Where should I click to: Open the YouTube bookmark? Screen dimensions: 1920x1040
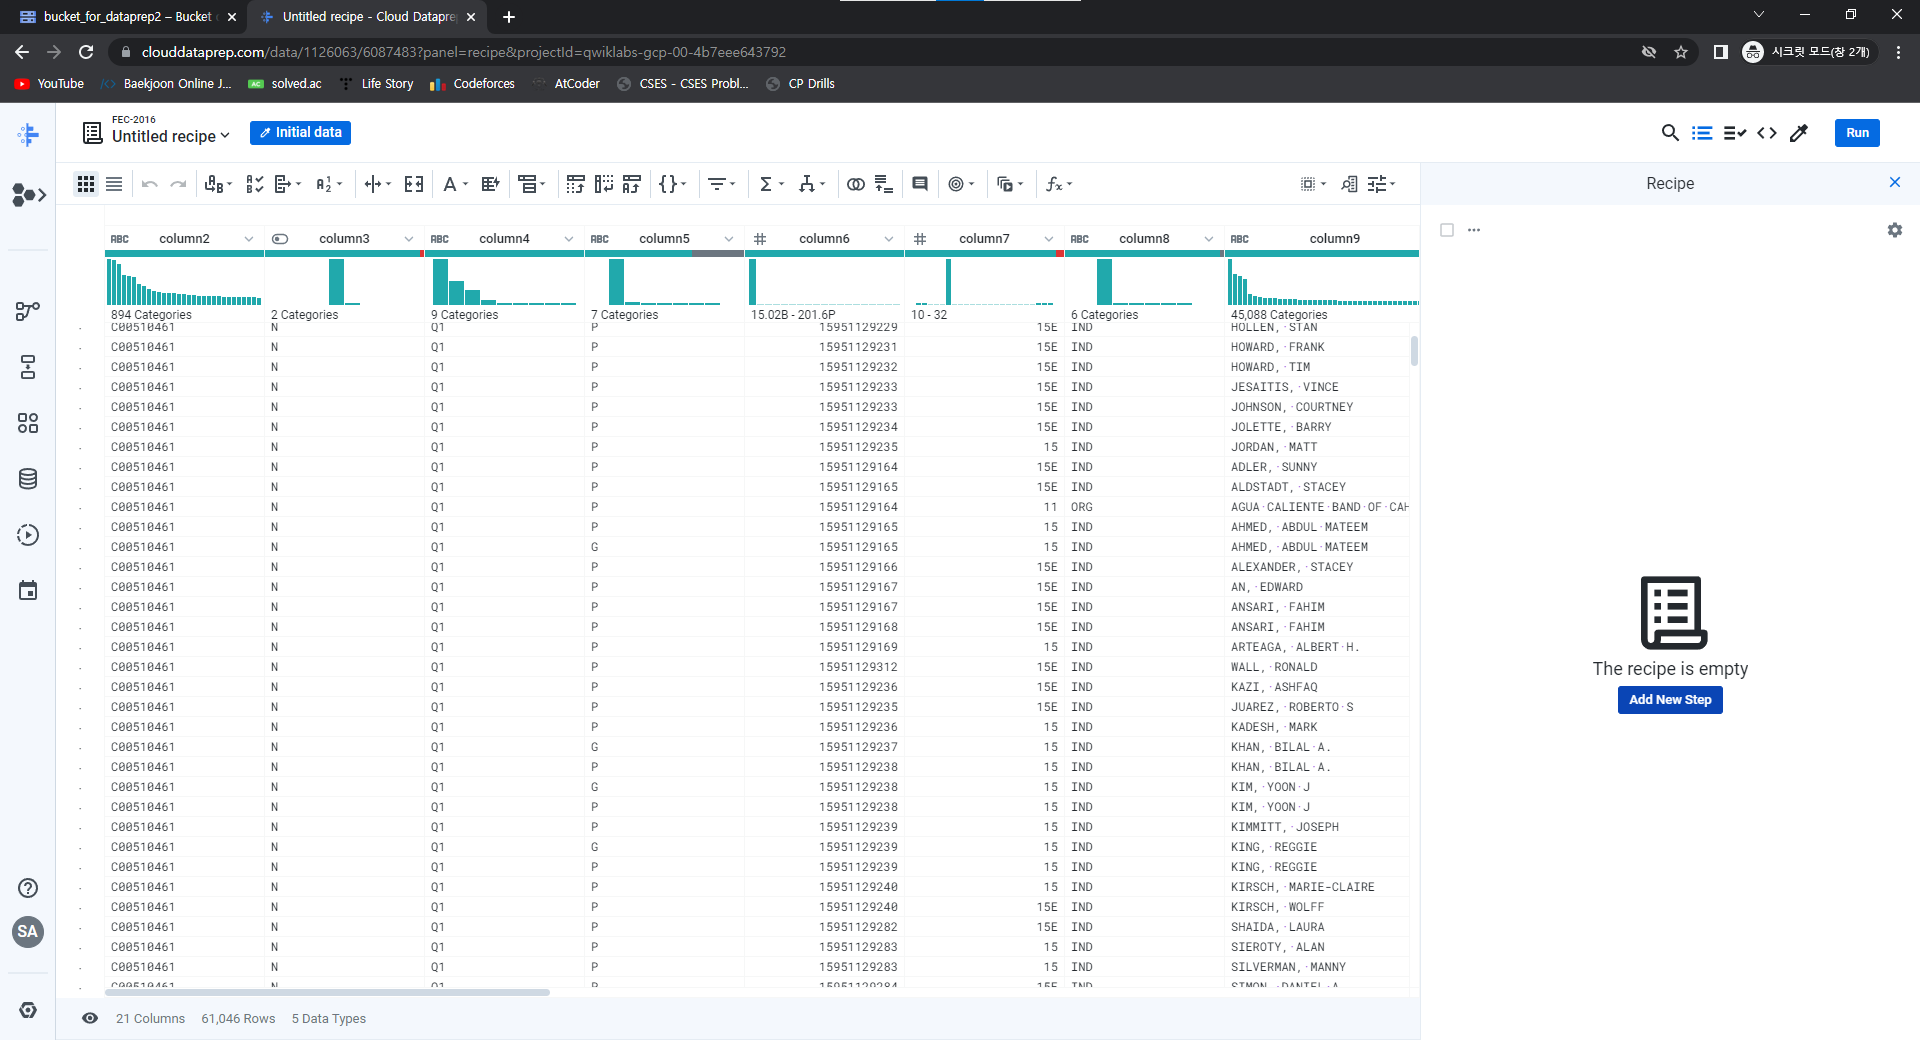pyautogui.click(x=49, y=84)
